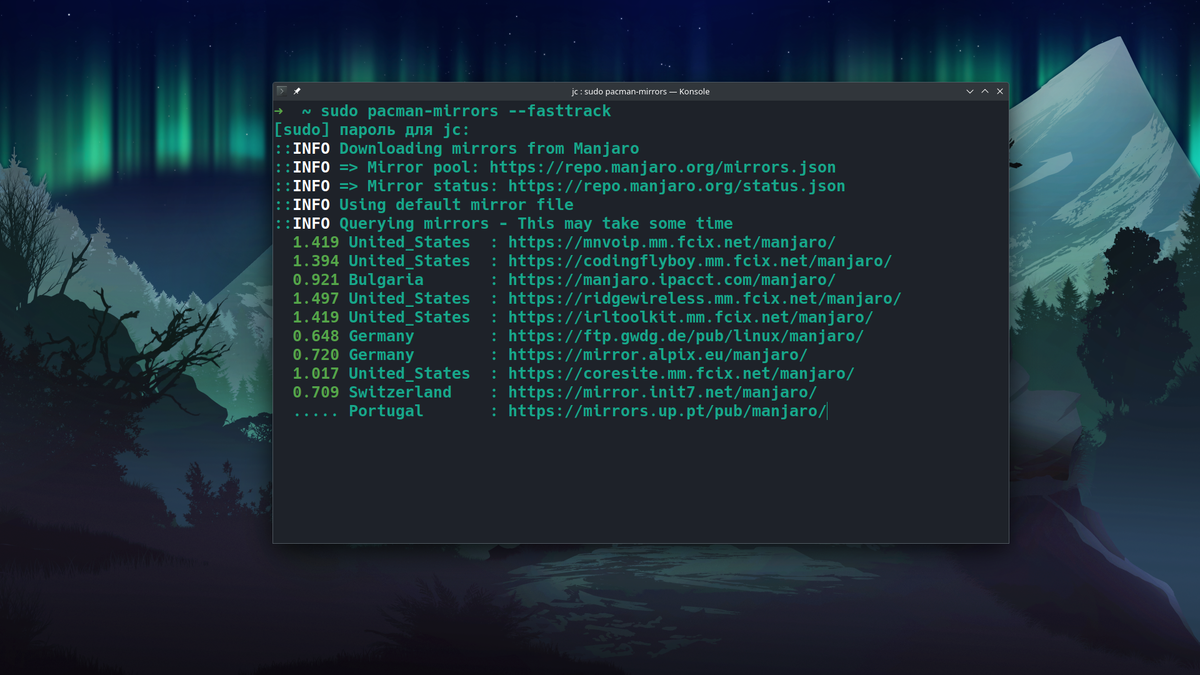The image size is (1200, 675).
Task: Click the response time value 1.394
Action: (316, 261)
